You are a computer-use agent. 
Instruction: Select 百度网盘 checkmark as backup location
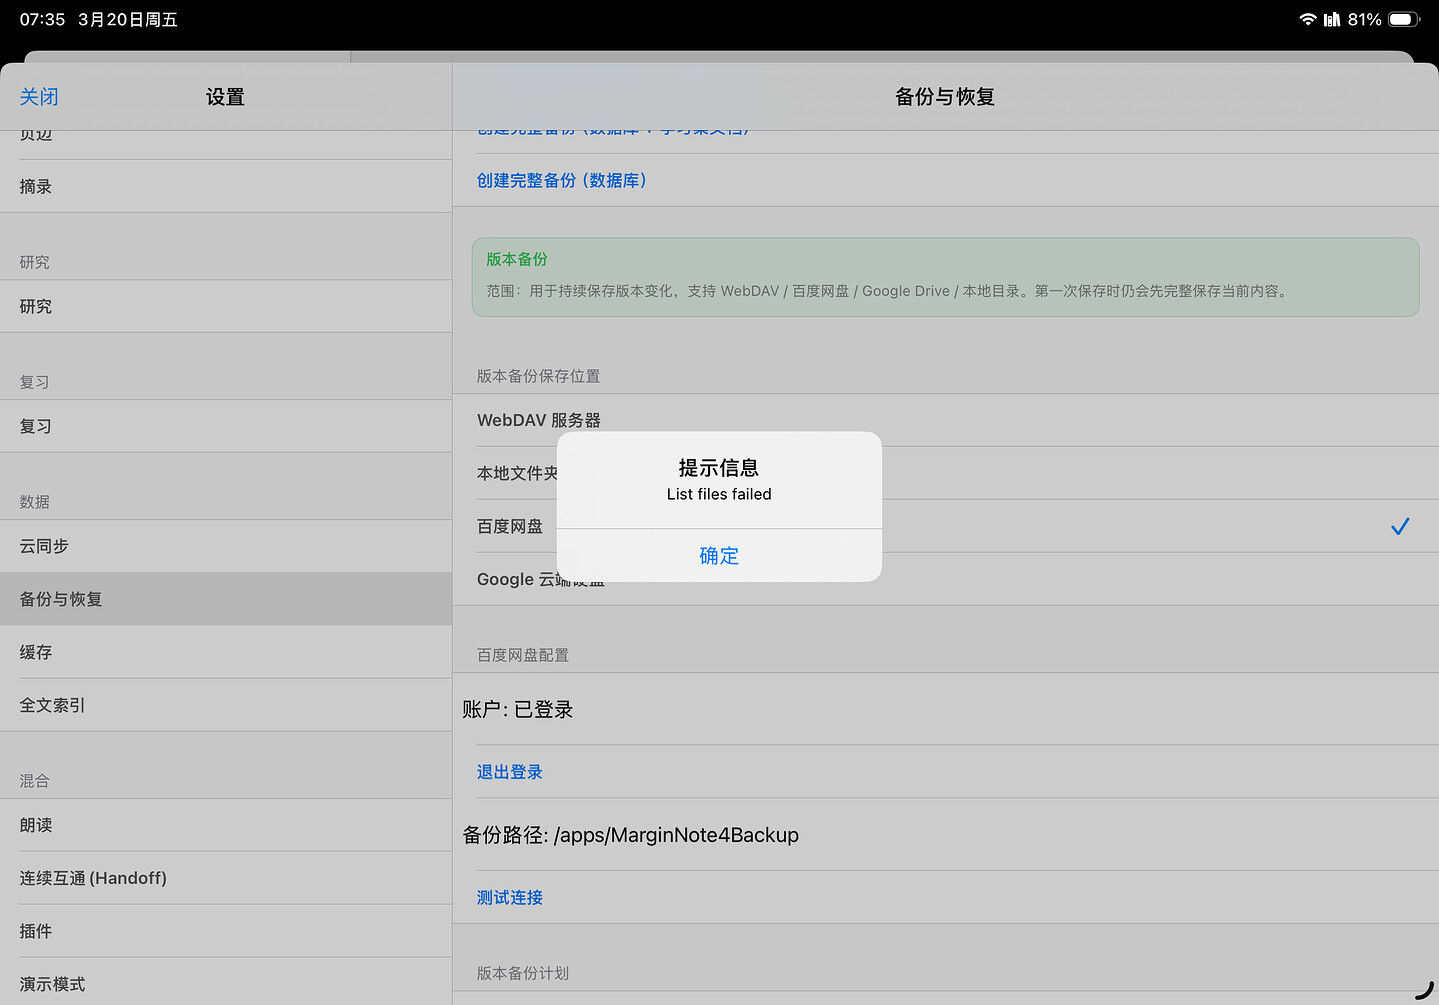(1399, 526)
